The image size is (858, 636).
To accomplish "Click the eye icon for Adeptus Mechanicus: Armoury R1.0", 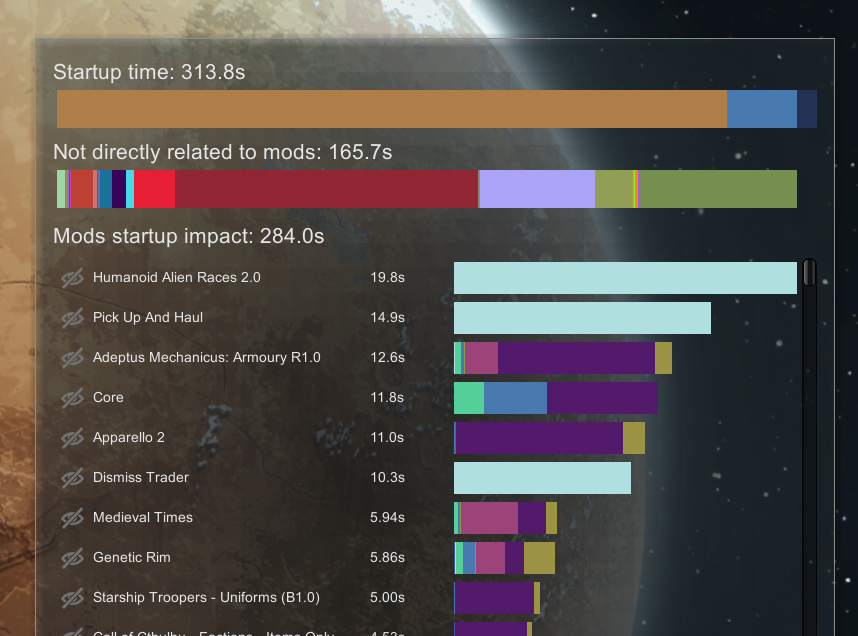I will (x=72, y=358).
